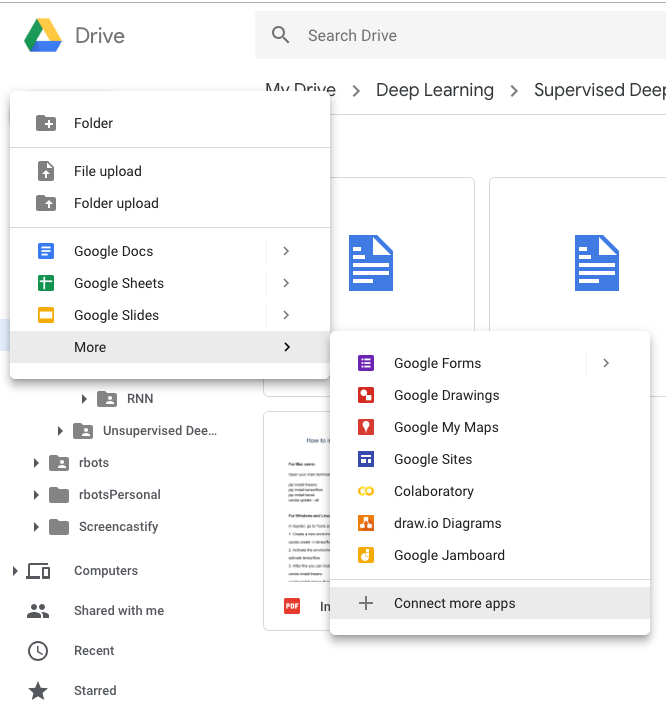Click the red PDF file icon
The height and width of the screenshot is (704, 666).
292,606
